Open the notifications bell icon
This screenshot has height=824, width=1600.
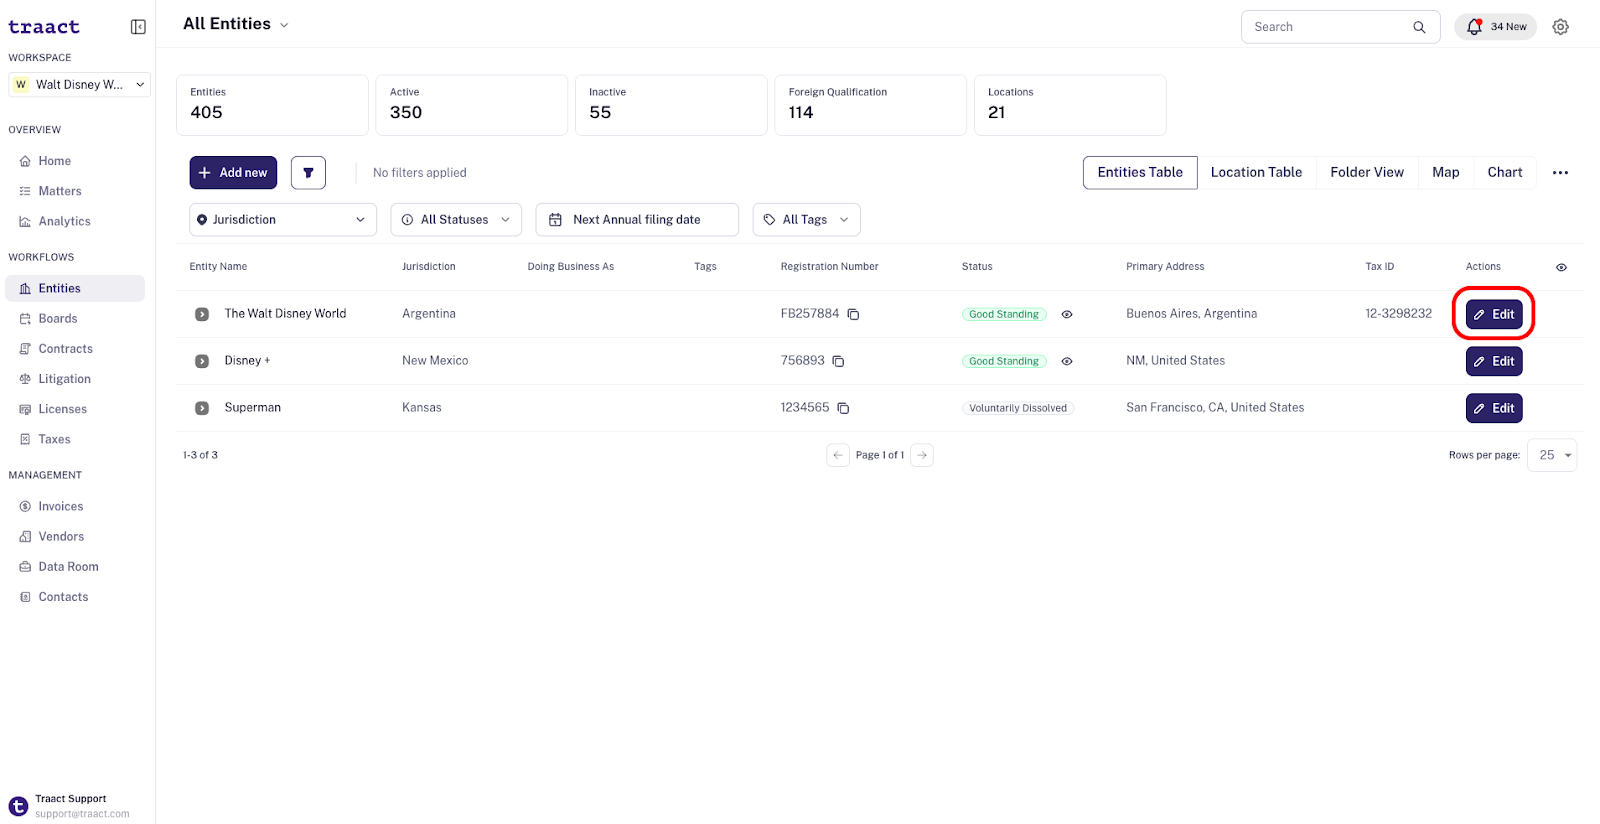click(1474, 27)
